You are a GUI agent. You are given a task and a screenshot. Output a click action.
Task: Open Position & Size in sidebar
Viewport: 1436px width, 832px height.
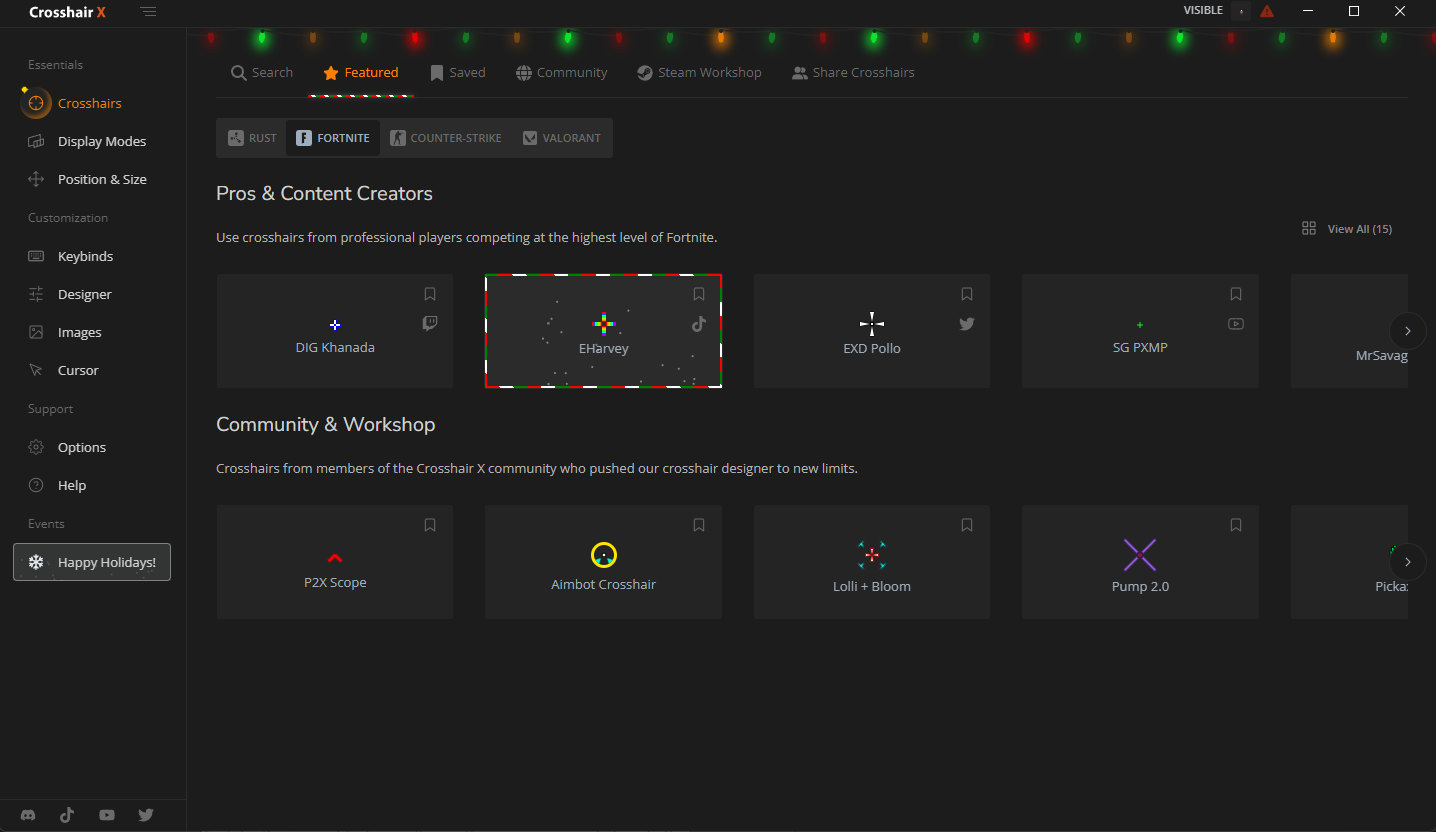pyautogui.click(x=102, y=180)
